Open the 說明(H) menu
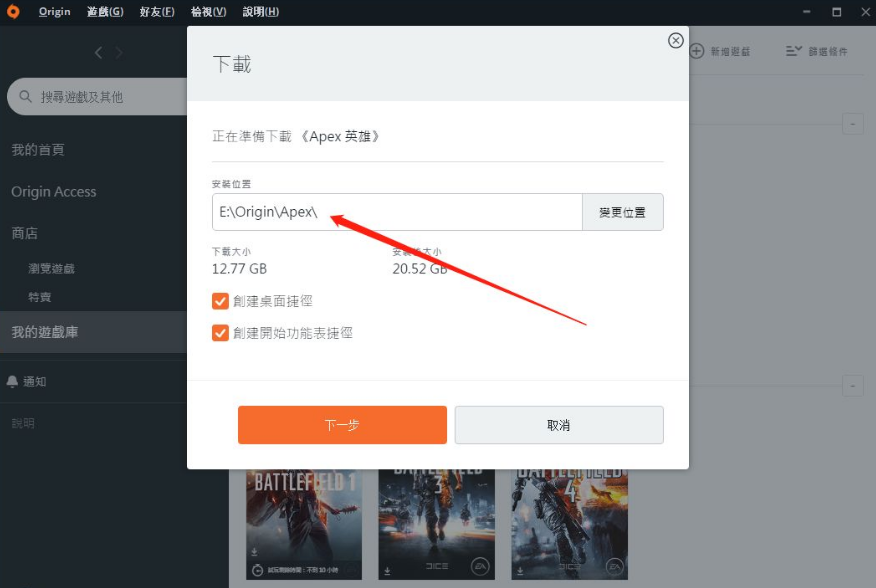Viewport: 876px width, 588px height. point(260,12)
